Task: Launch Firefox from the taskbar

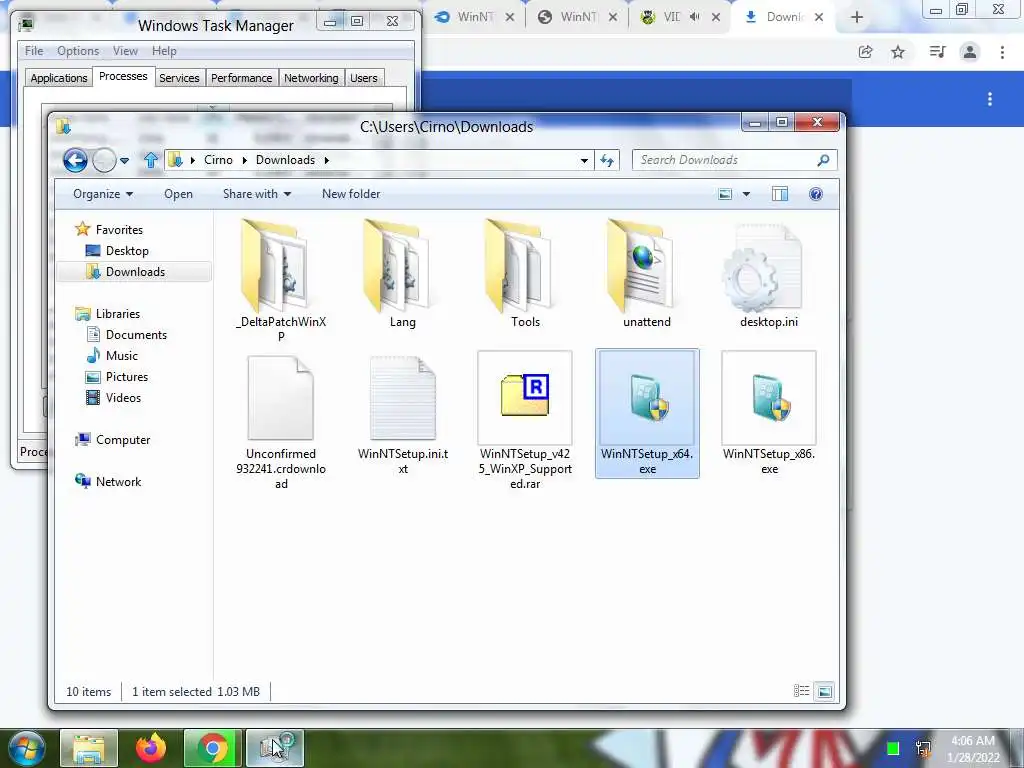Action: tap(151, 748)
